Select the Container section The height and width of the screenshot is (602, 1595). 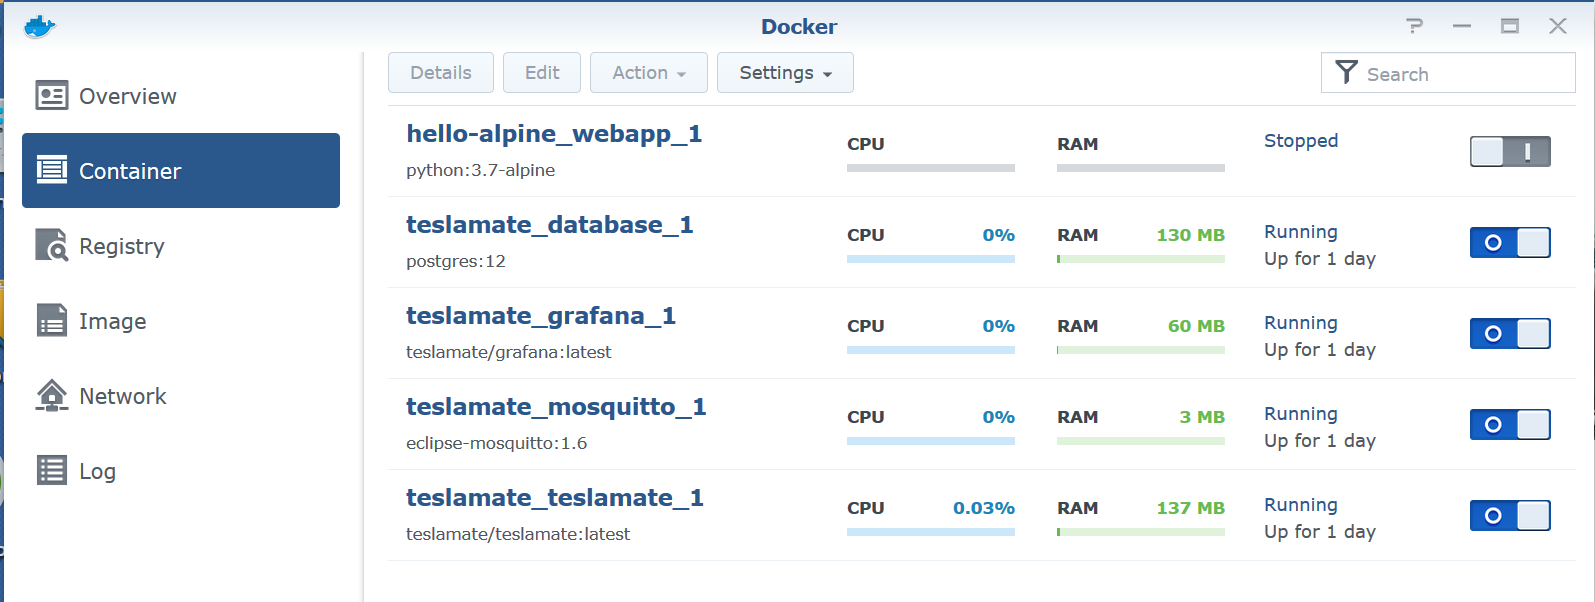[181, 171]
